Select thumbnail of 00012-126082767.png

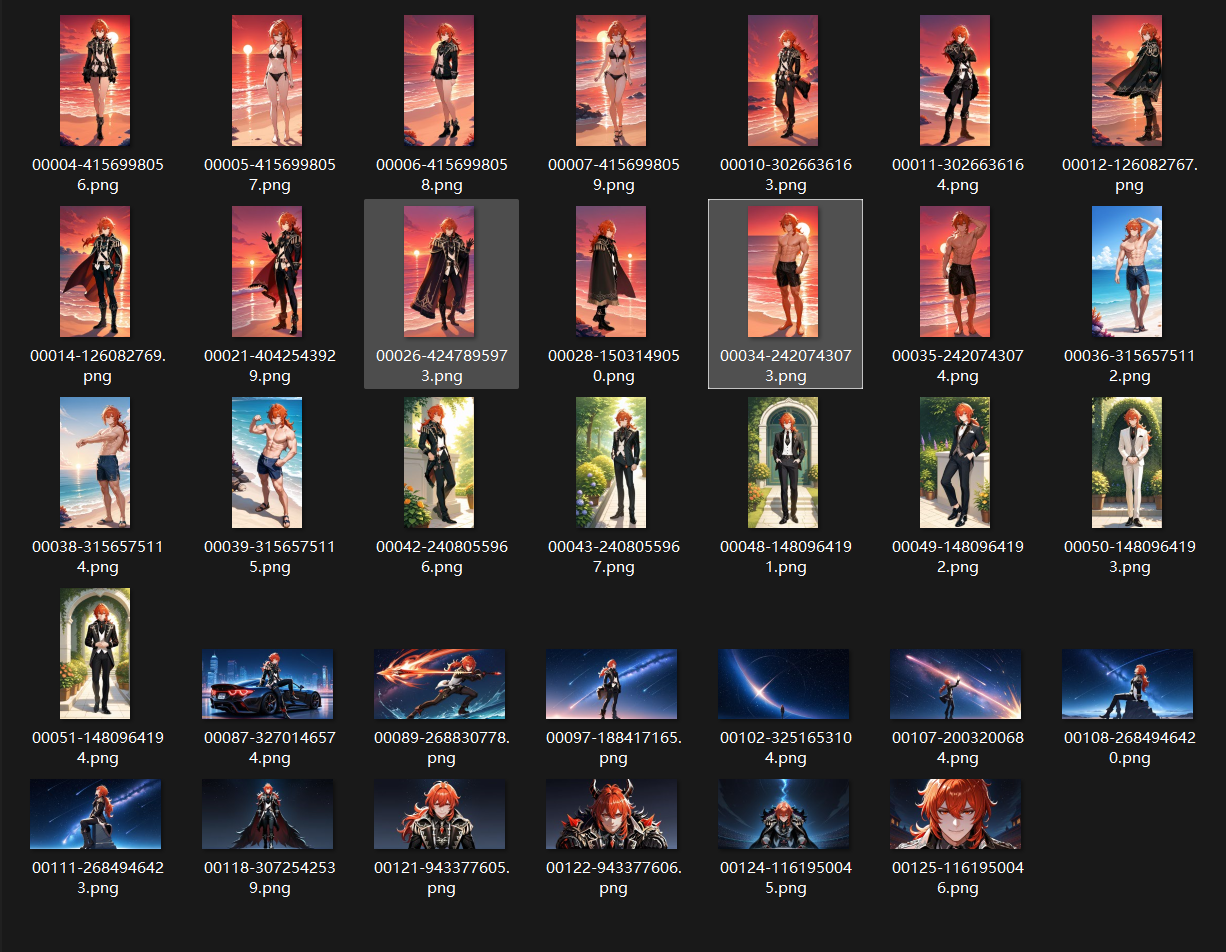pyautogui.click(x=1127, y=80)
